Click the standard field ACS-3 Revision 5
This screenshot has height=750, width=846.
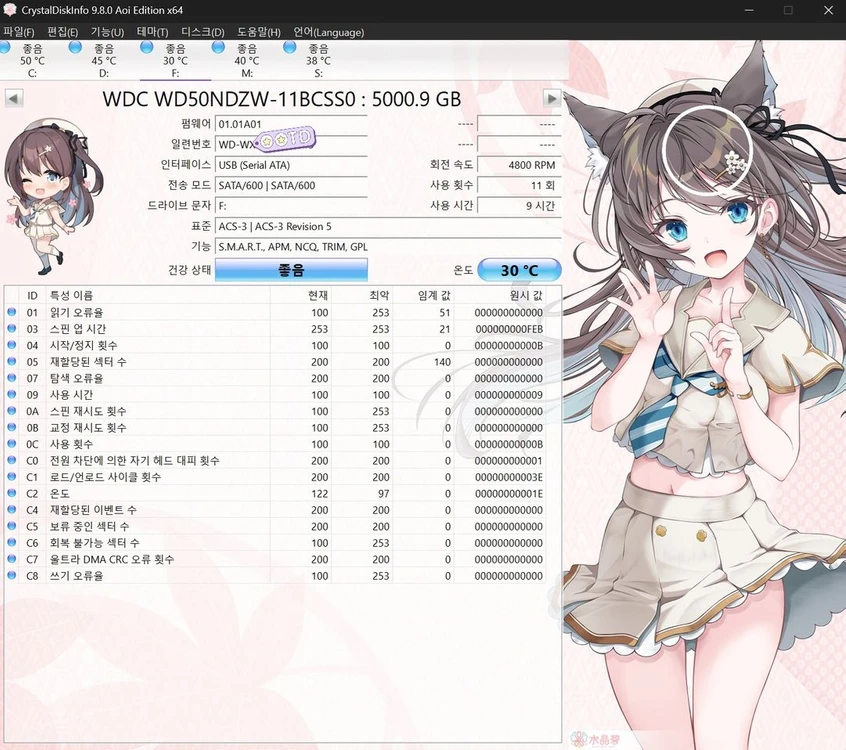click(388, 227)
